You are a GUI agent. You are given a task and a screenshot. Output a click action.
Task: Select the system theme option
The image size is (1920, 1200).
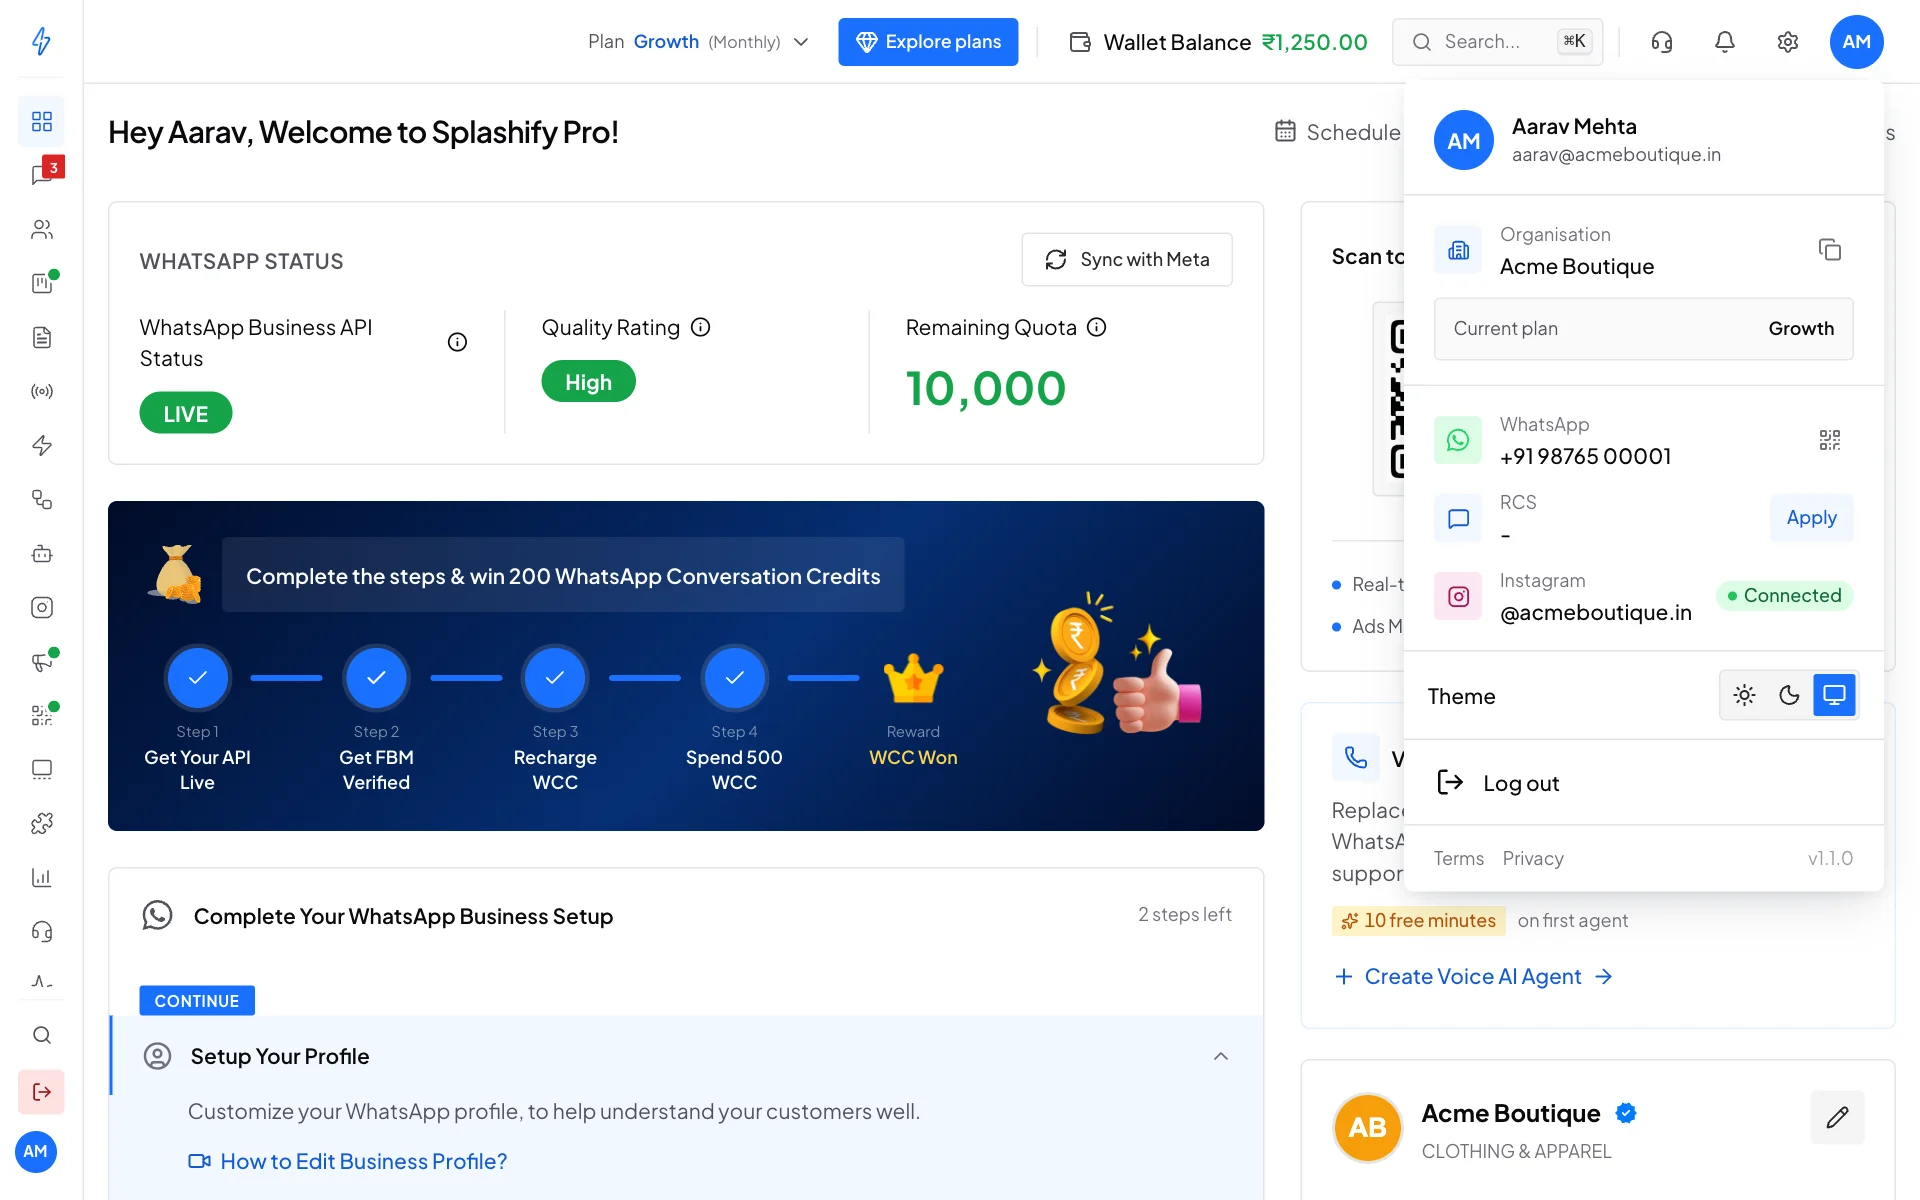pyautogui.click(x=1834, y=695)
